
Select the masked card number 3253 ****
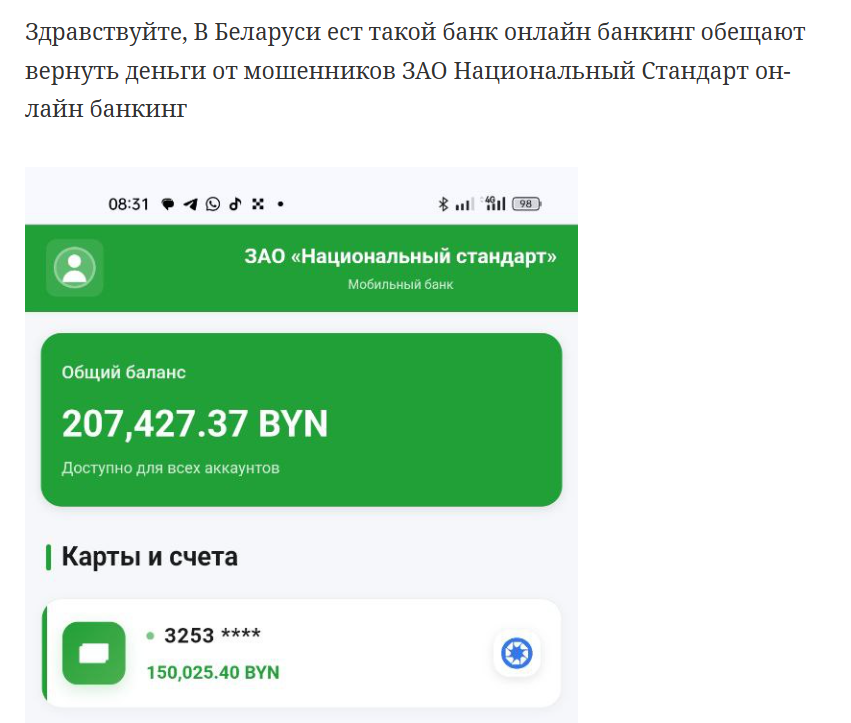point(212,636)
